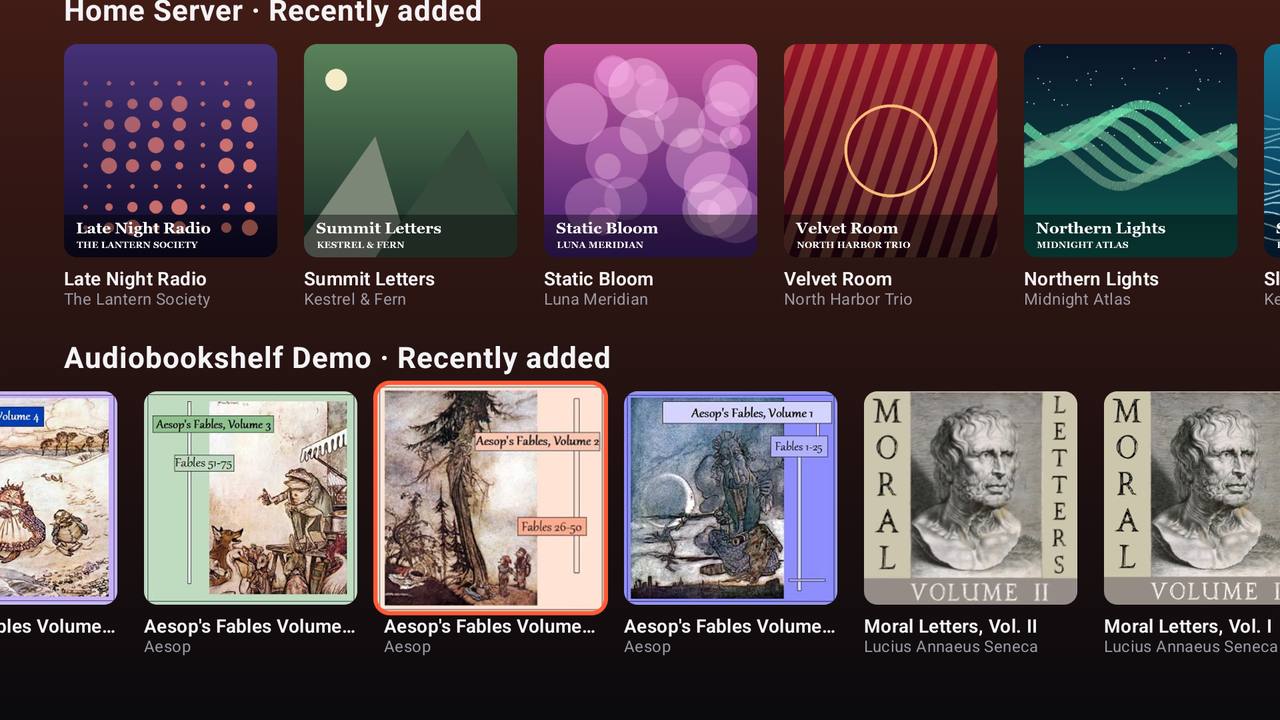The height and width of the screenshot is (720, 1280).
Task: Click the "Moral Letters, Vol. II" title text
Action: (950, 627)
